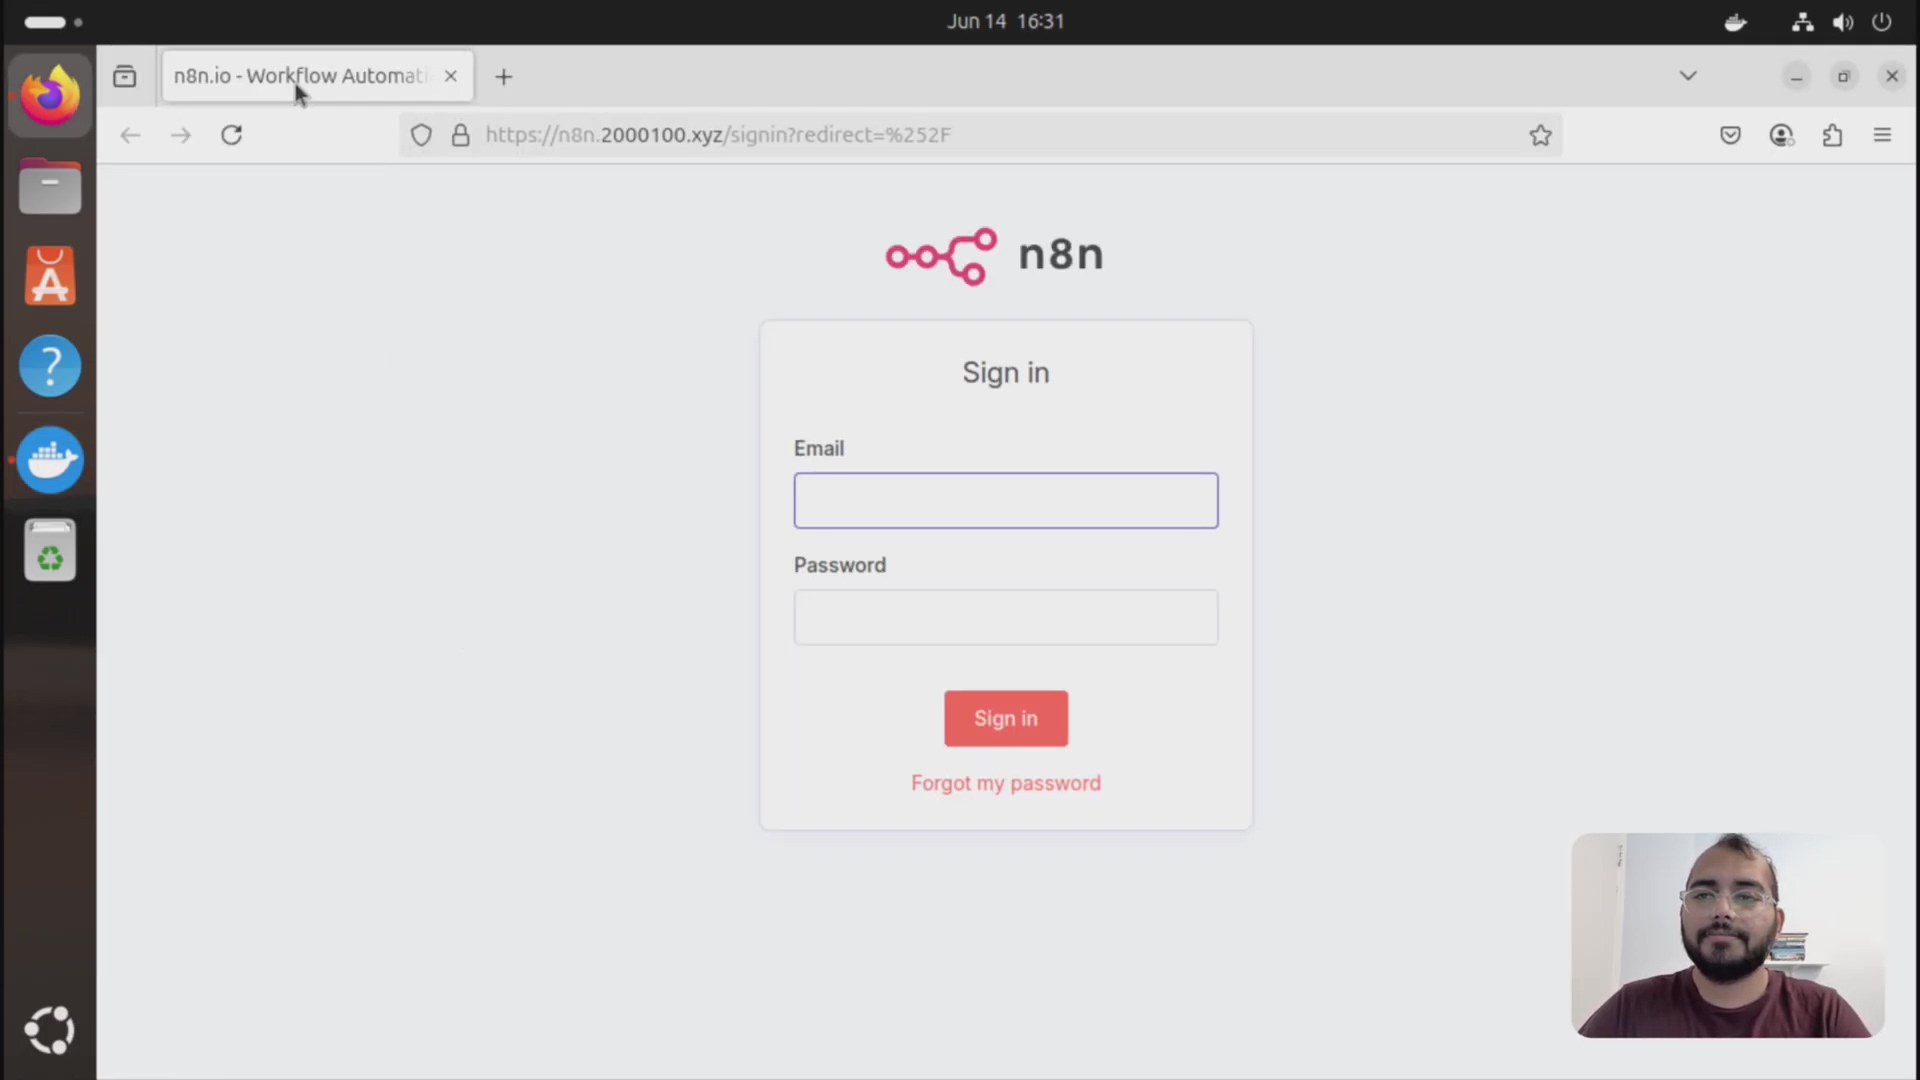Open clock and calendar Jun 14 16:31

click(x=1006, y=21)
